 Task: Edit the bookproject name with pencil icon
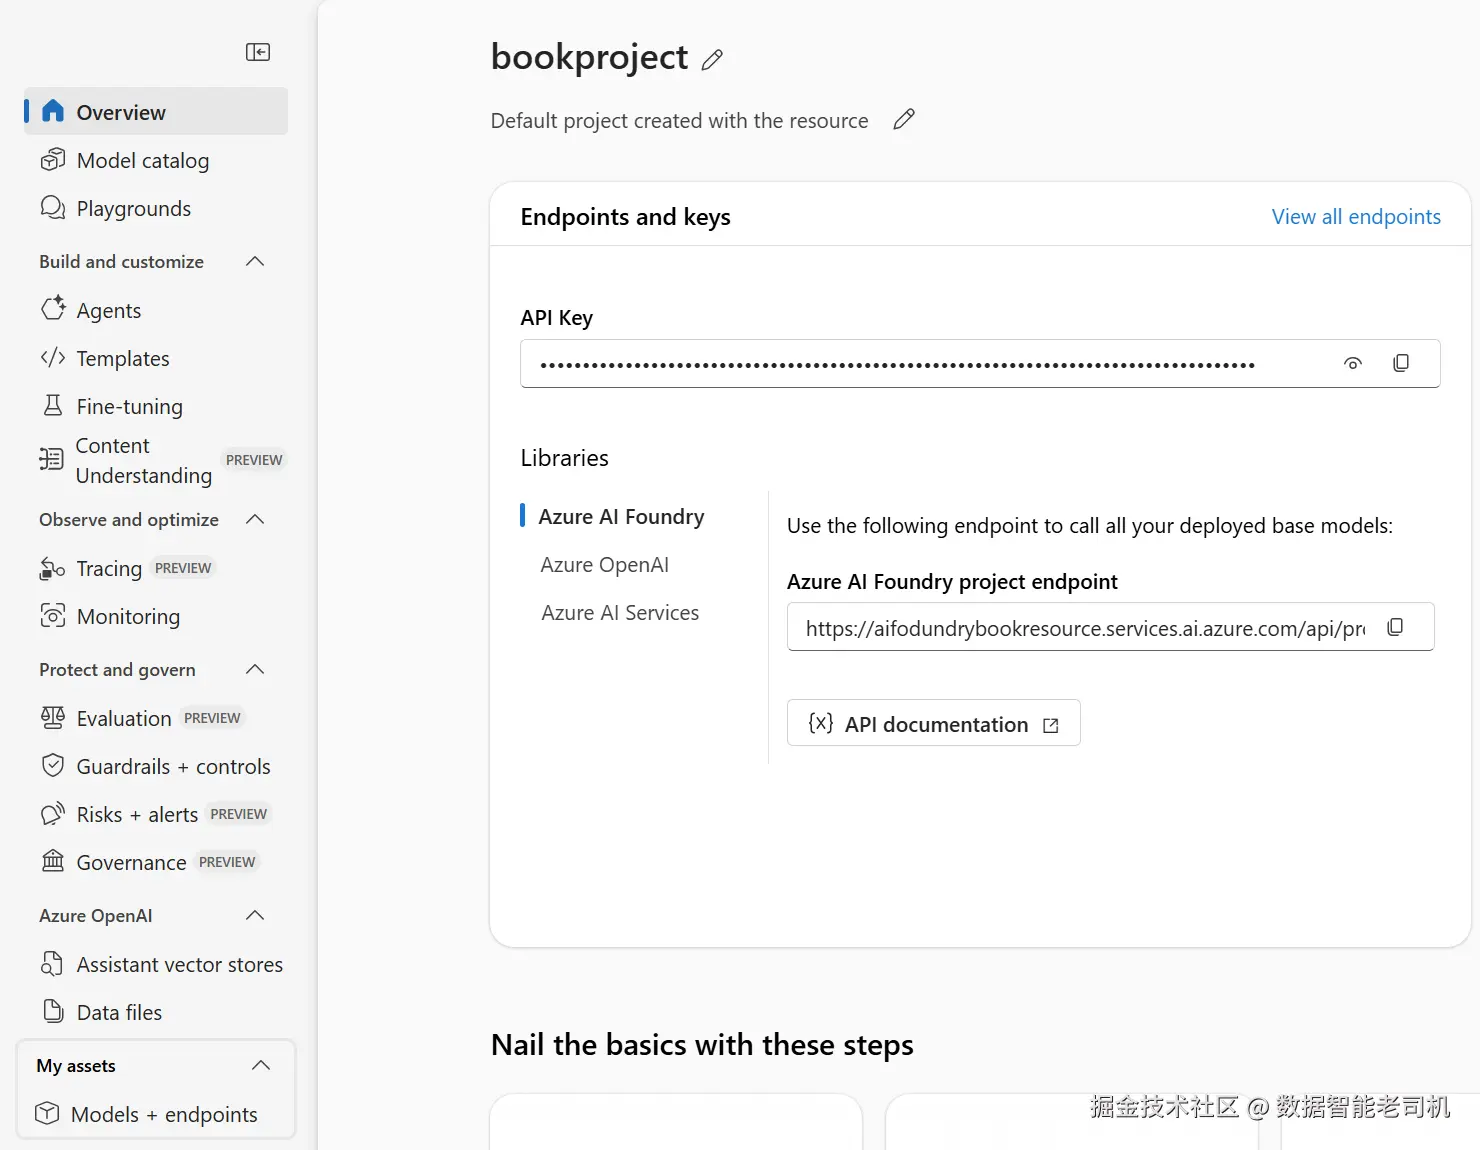[712, 60]
